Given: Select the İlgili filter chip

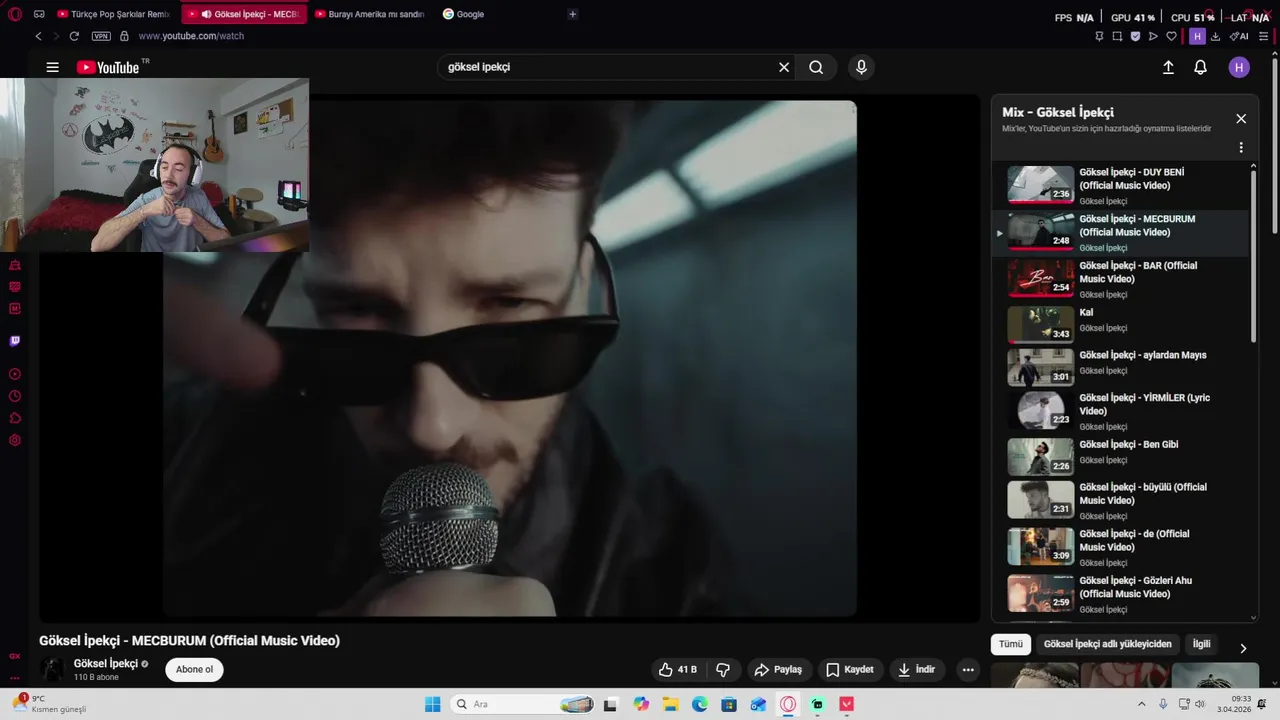Looking at the screenshot, I should coord(1201,644).
